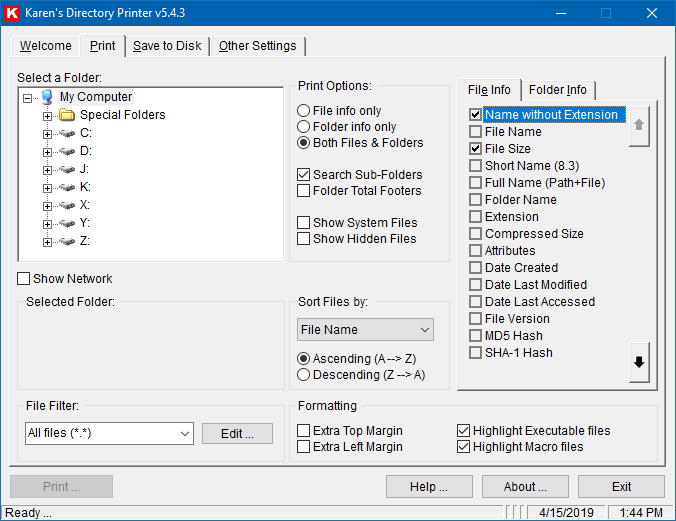The height and width of the screenshot is (521, 676).
Task: Choose Descending (Z --> A) sort order
Action: [304, 375]
